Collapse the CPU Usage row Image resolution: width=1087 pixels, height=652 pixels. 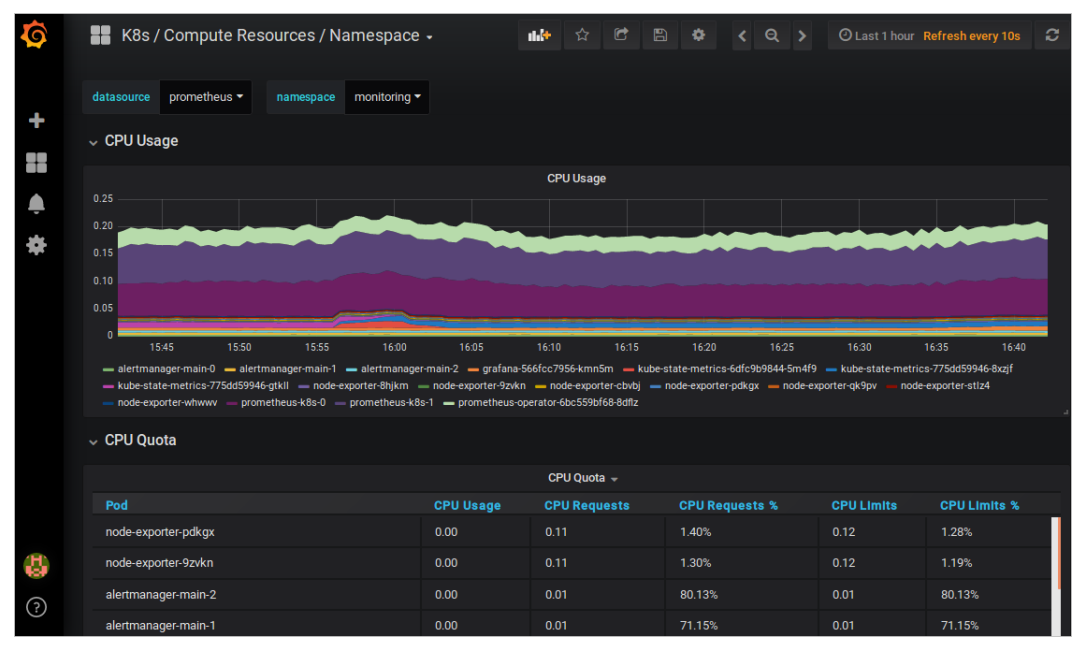140,141
